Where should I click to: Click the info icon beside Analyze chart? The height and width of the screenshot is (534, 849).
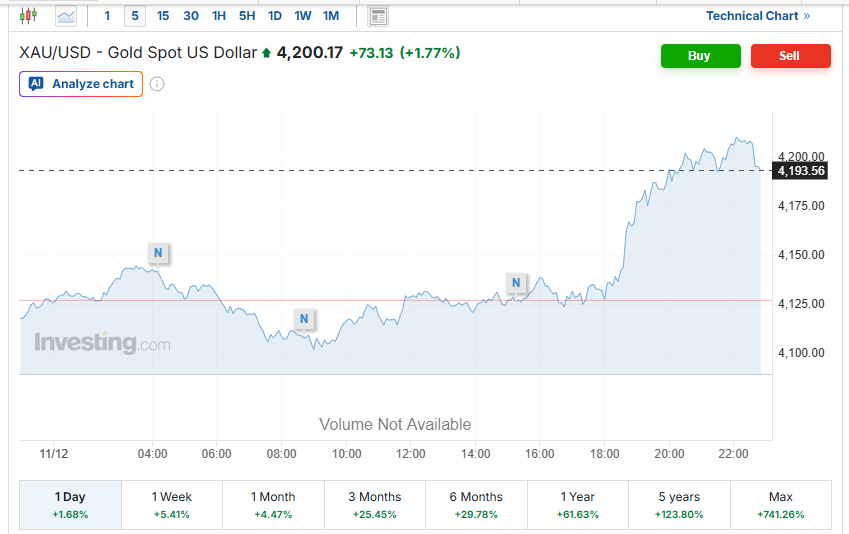157,84
